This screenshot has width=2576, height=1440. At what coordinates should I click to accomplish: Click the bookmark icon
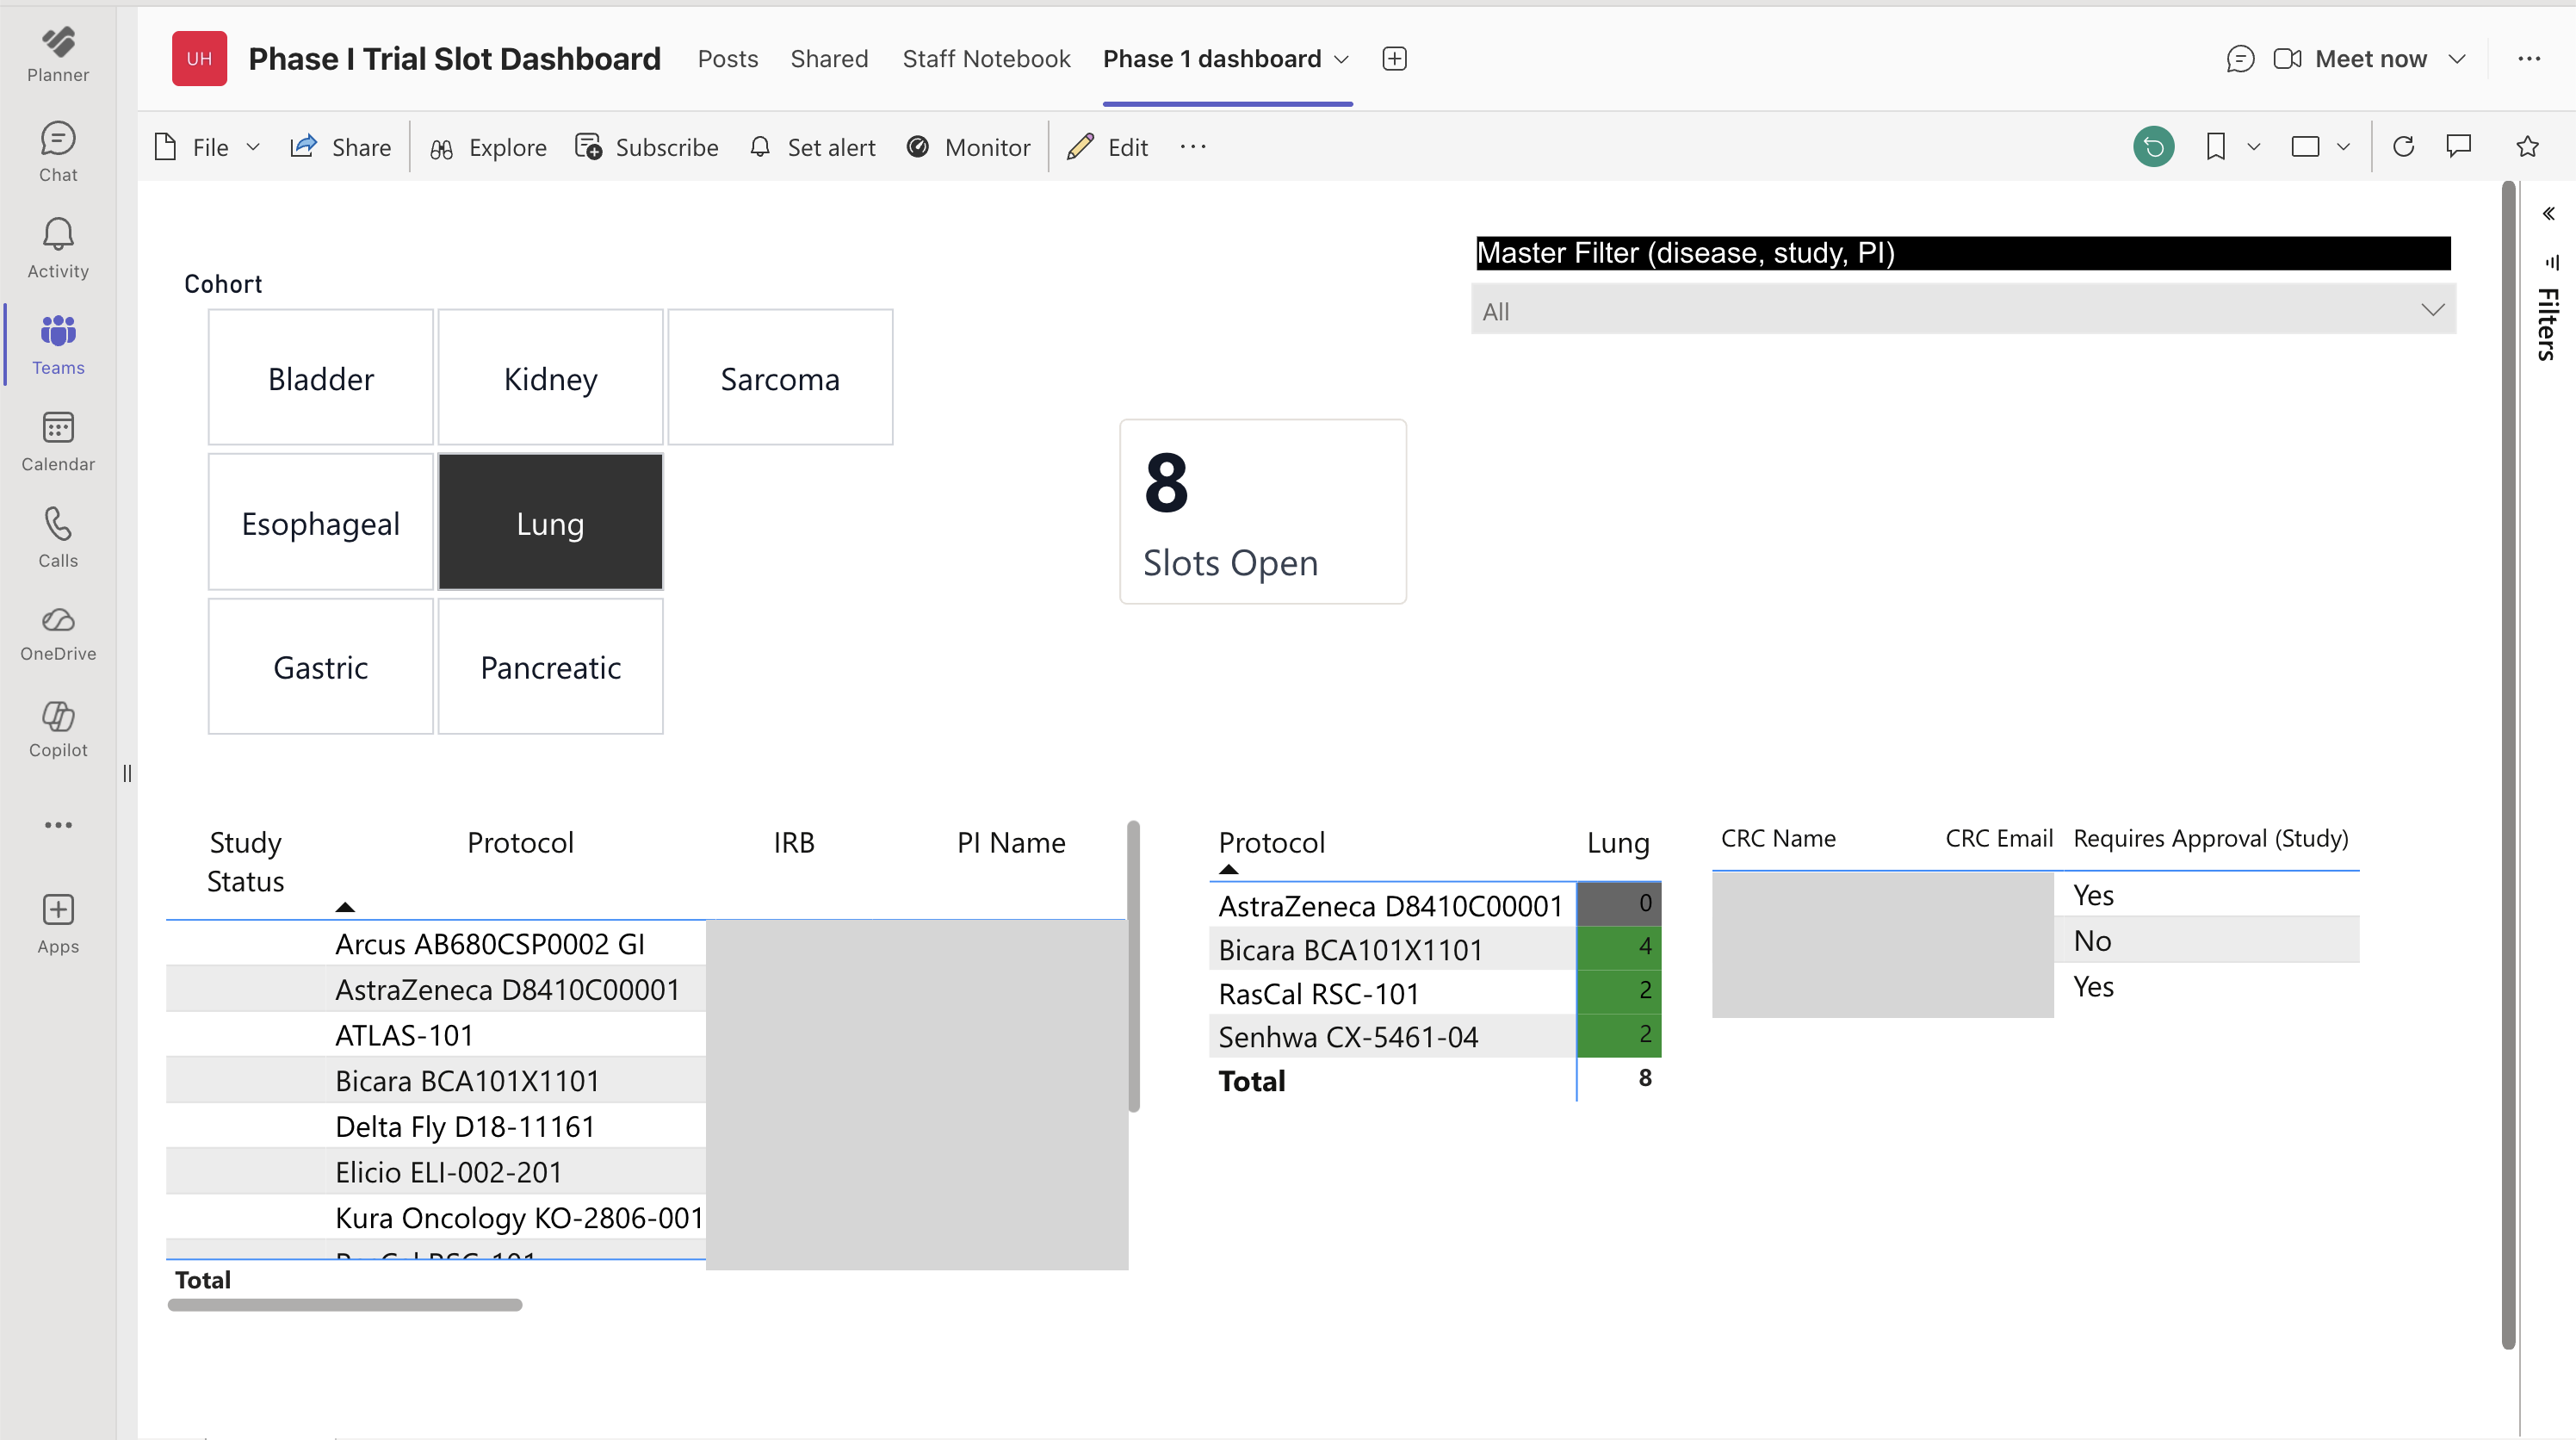(2216, 147)
